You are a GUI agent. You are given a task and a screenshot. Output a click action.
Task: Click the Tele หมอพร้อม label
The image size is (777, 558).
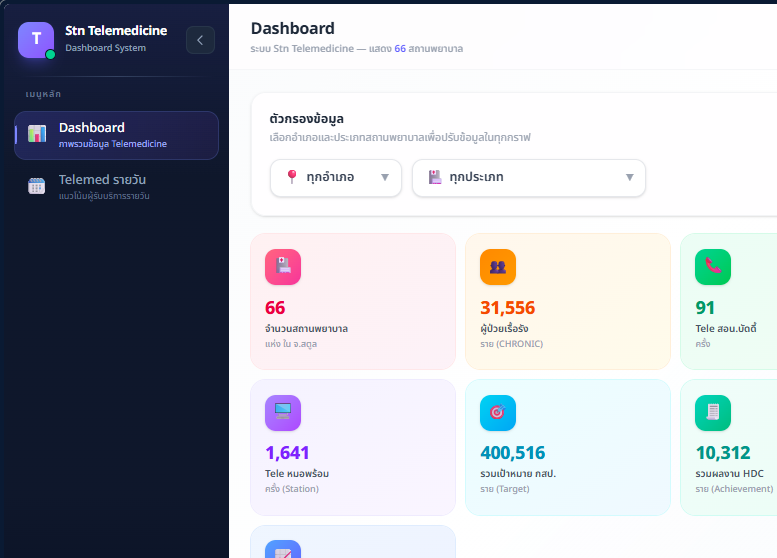[297, 474]
